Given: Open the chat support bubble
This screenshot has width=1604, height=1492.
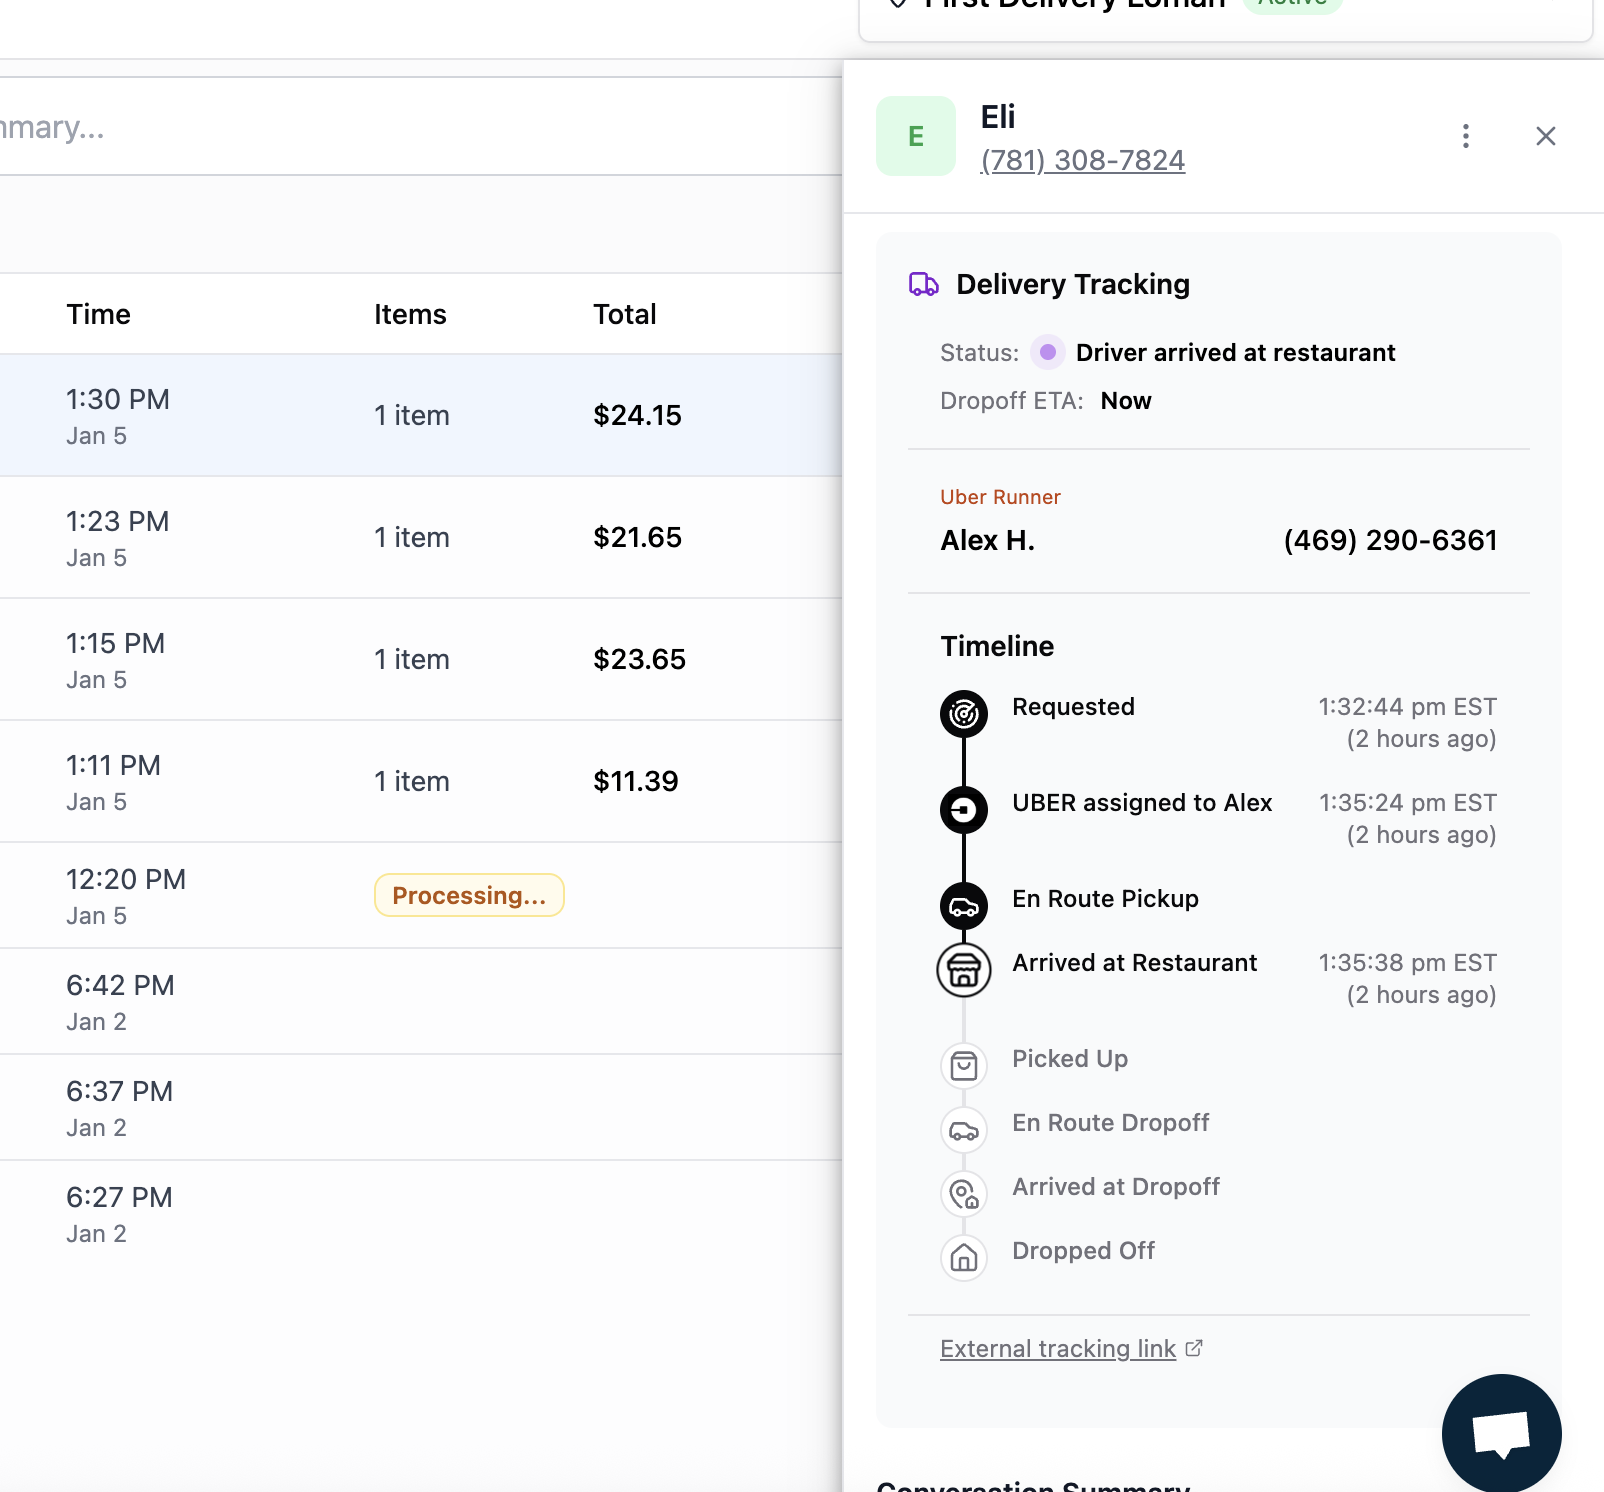Looking at the screenshot, I should point(1501,1433).
